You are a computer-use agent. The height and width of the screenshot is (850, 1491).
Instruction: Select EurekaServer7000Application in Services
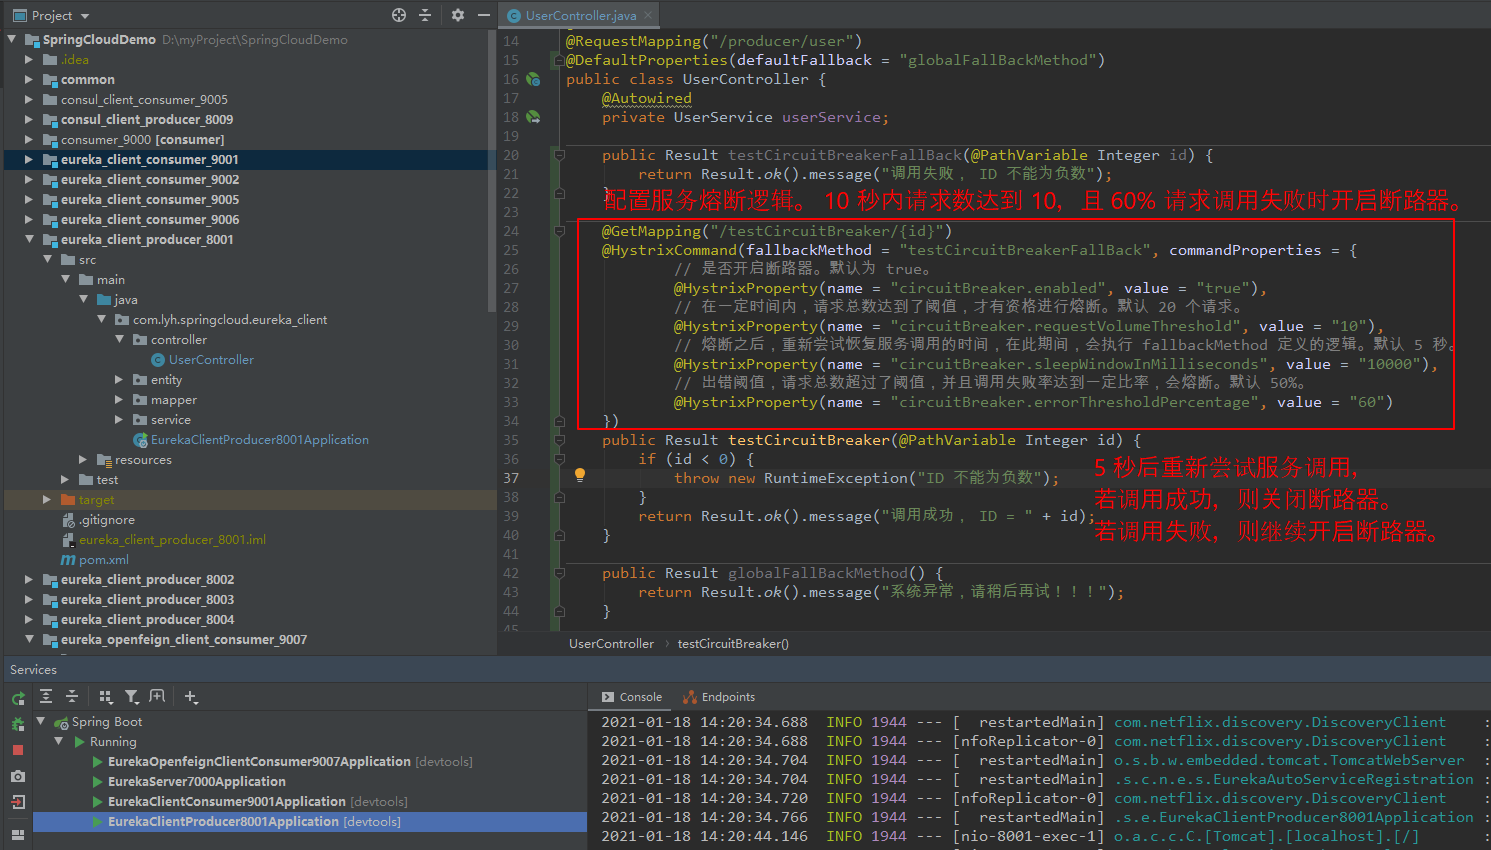tap(196, 782)
